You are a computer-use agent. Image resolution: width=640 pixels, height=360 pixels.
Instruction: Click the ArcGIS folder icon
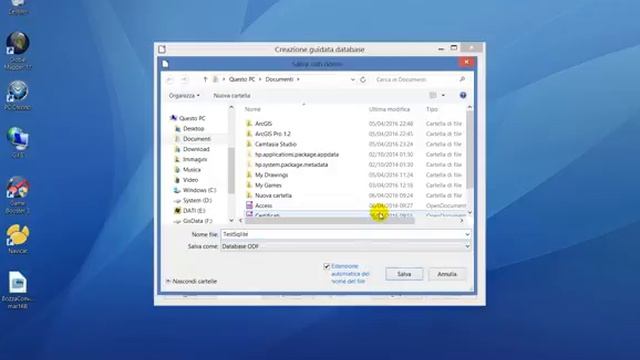click(x=249, y=123)
